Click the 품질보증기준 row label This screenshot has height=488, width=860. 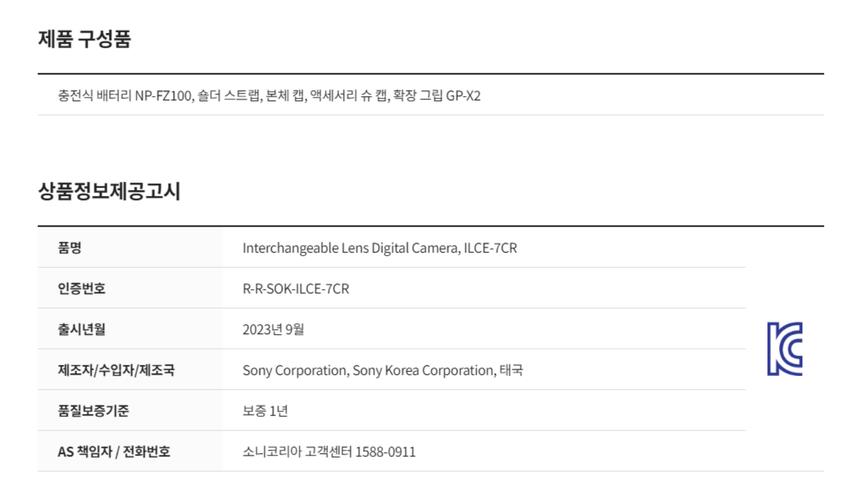point(94,411)
